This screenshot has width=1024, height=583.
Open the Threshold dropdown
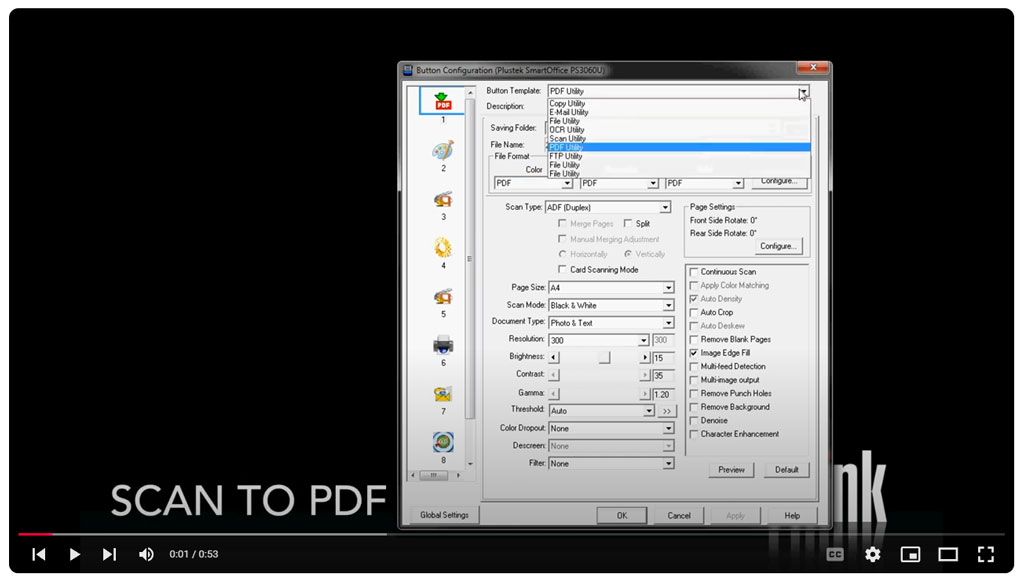coord(648,411)
